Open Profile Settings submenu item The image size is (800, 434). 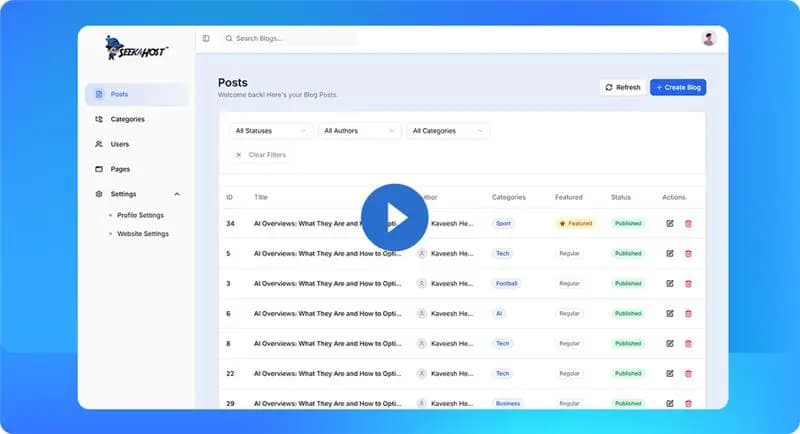[140, 215]
